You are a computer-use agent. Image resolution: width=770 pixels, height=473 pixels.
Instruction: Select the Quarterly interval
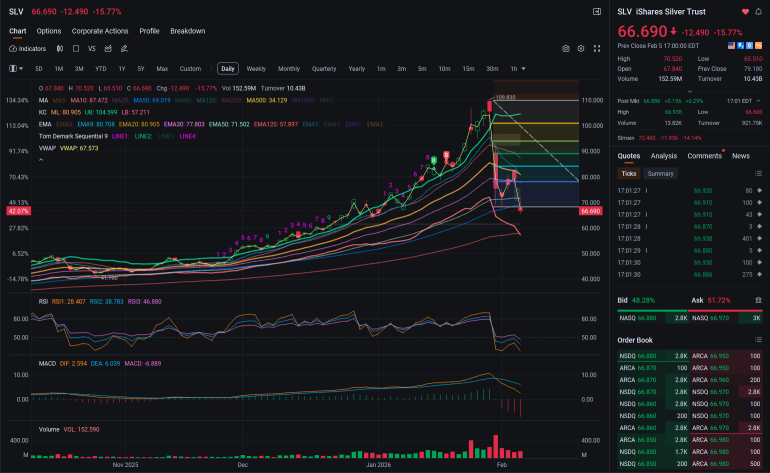point(324,69)
